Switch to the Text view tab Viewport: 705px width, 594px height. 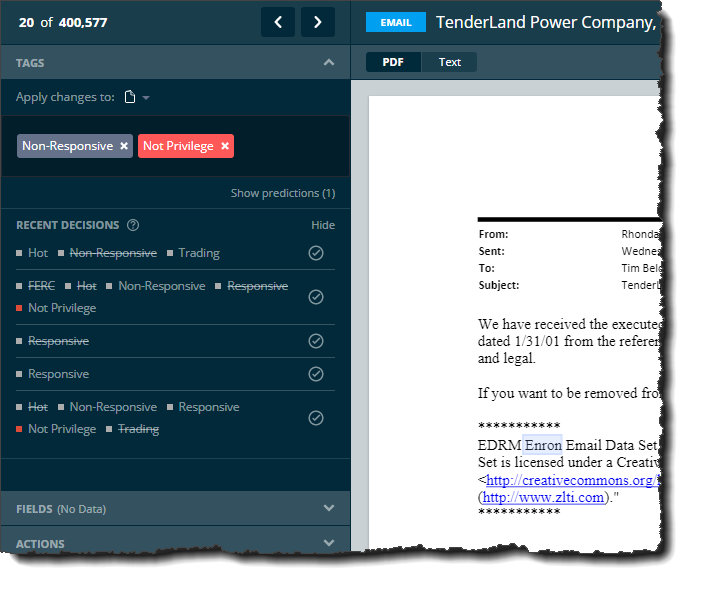[449, 62]
